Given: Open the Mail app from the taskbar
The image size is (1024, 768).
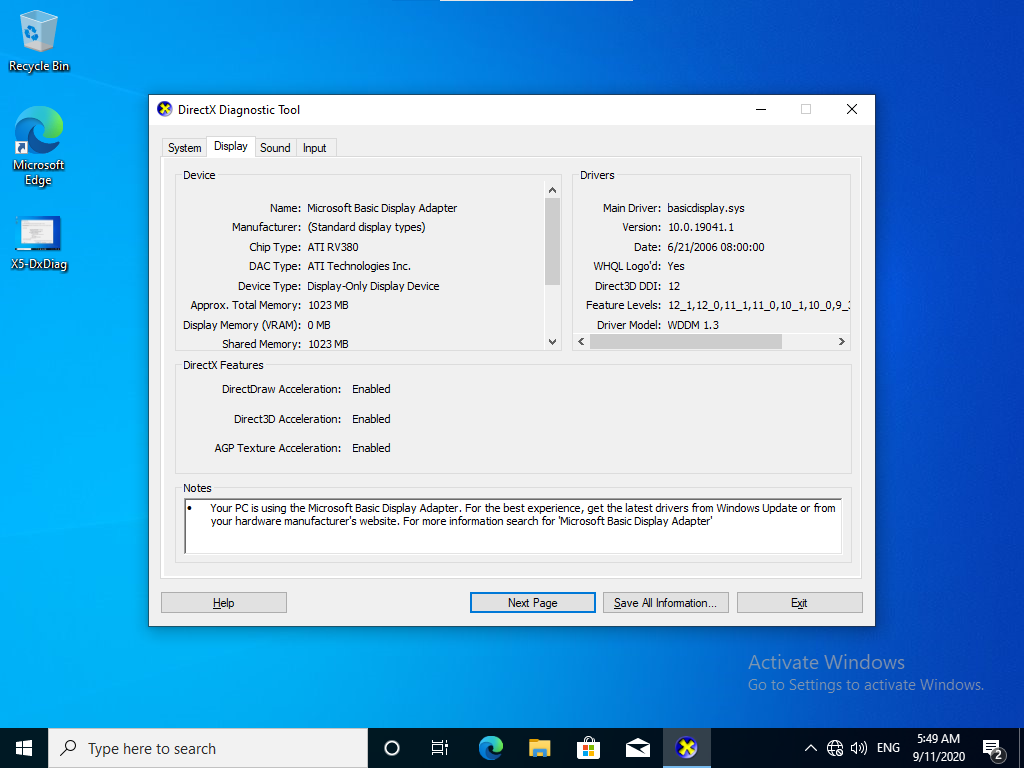Looking at the screenshot, I should click(x=637, y=748).
